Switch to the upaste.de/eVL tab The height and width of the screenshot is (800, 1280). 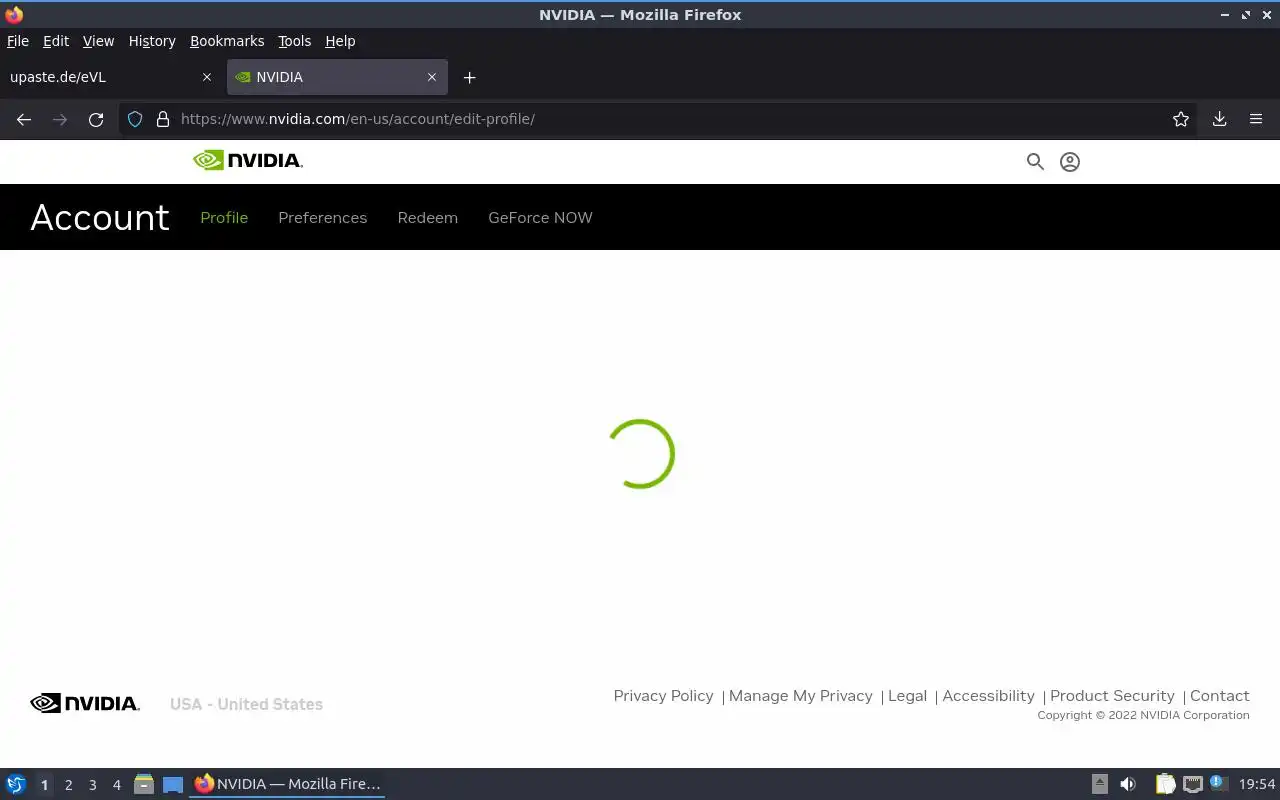112,77
